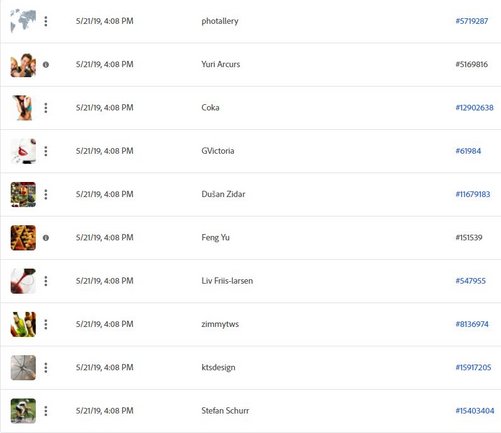Select the world map thumbnail
This screenshot has width=501, height=433.
click(23, 21)
